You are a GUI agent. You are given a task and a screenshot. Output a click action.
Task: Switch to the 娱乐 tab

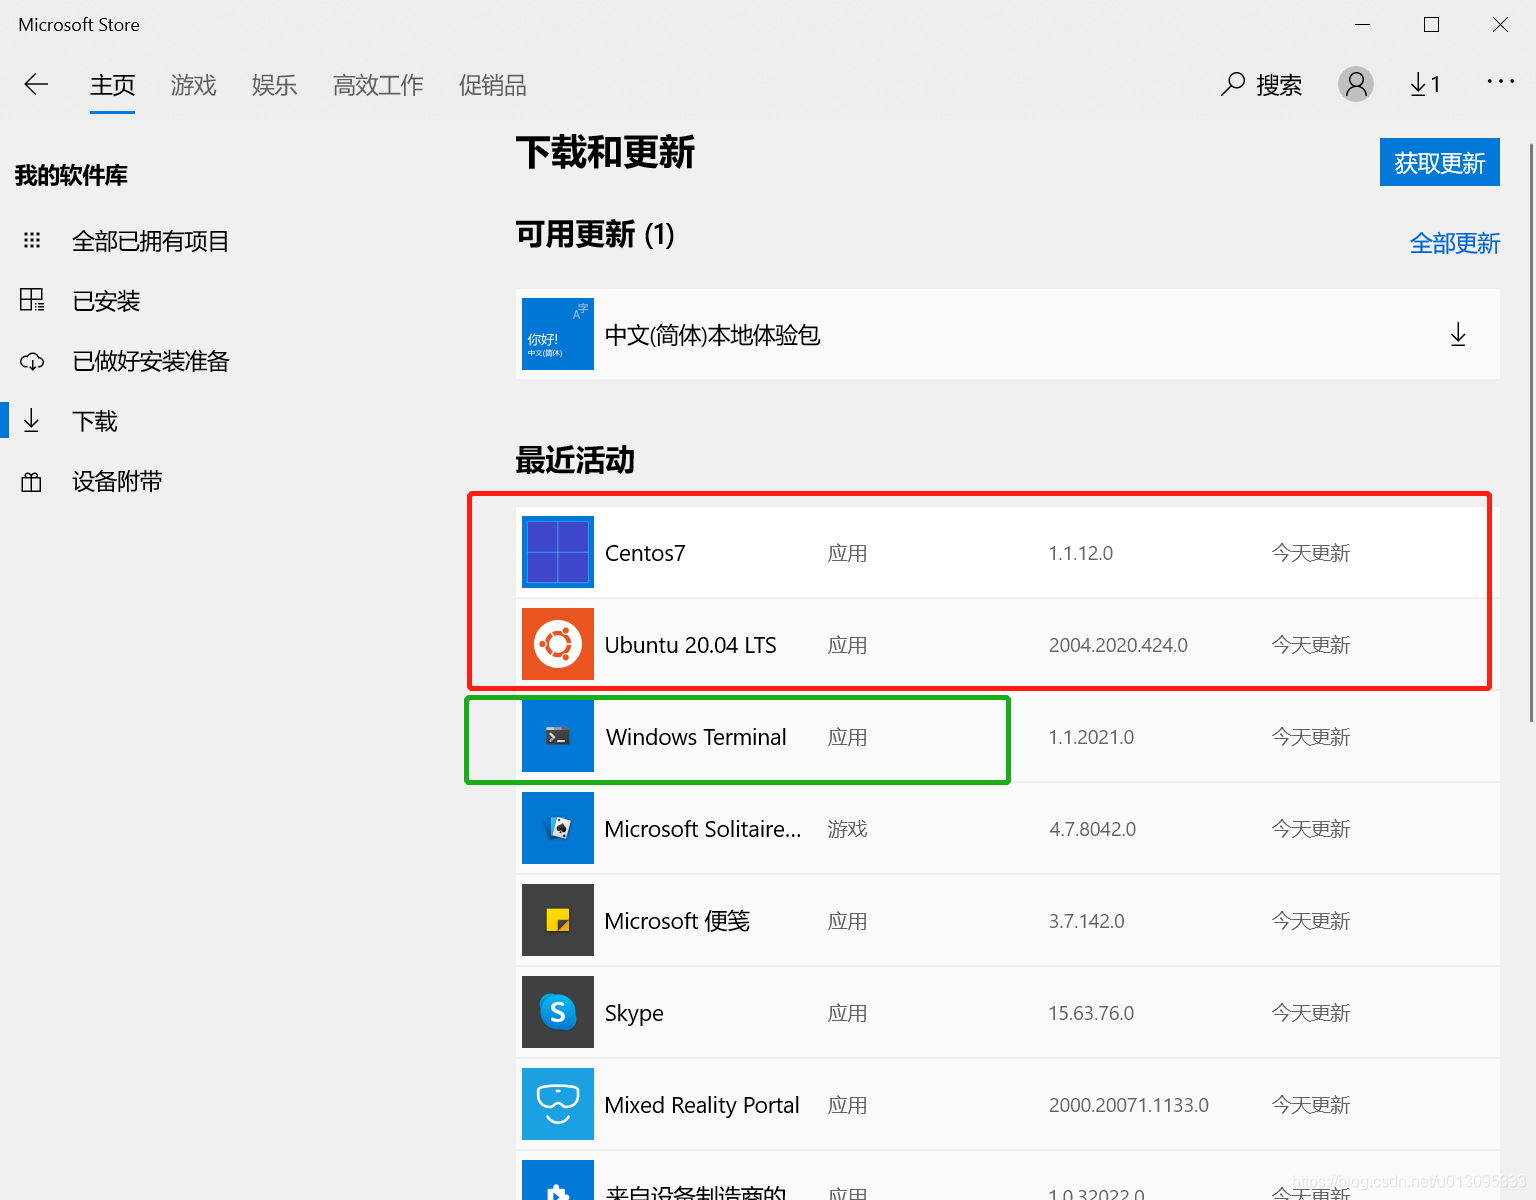(x=274, y=85)
